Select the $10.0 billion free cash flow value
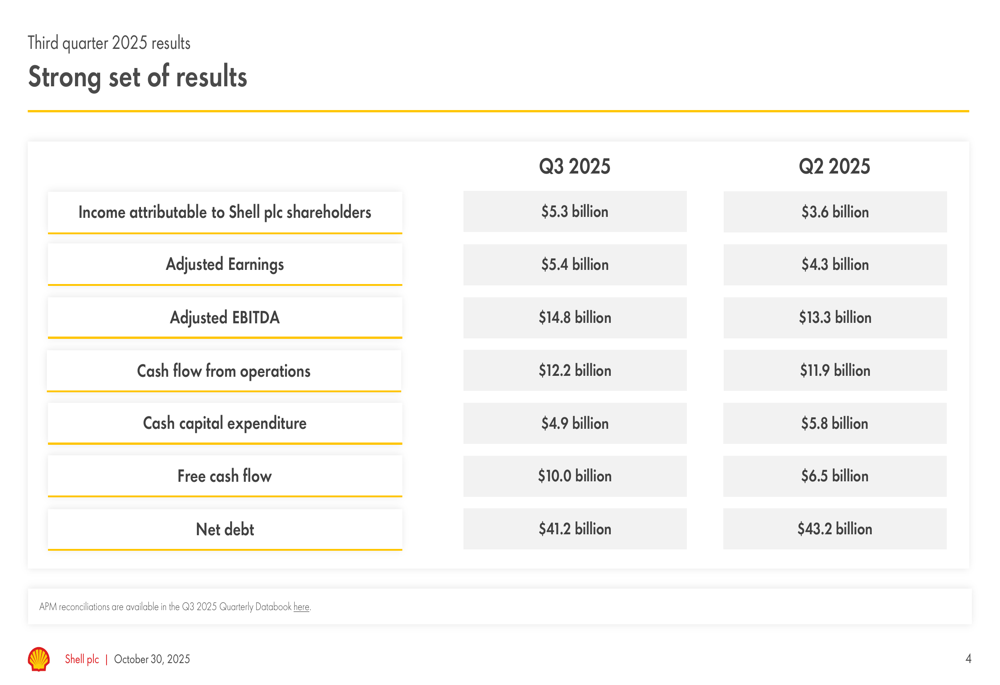This screenshot has height=685, width=1000. pyautogui.click(x=574, y=476)
